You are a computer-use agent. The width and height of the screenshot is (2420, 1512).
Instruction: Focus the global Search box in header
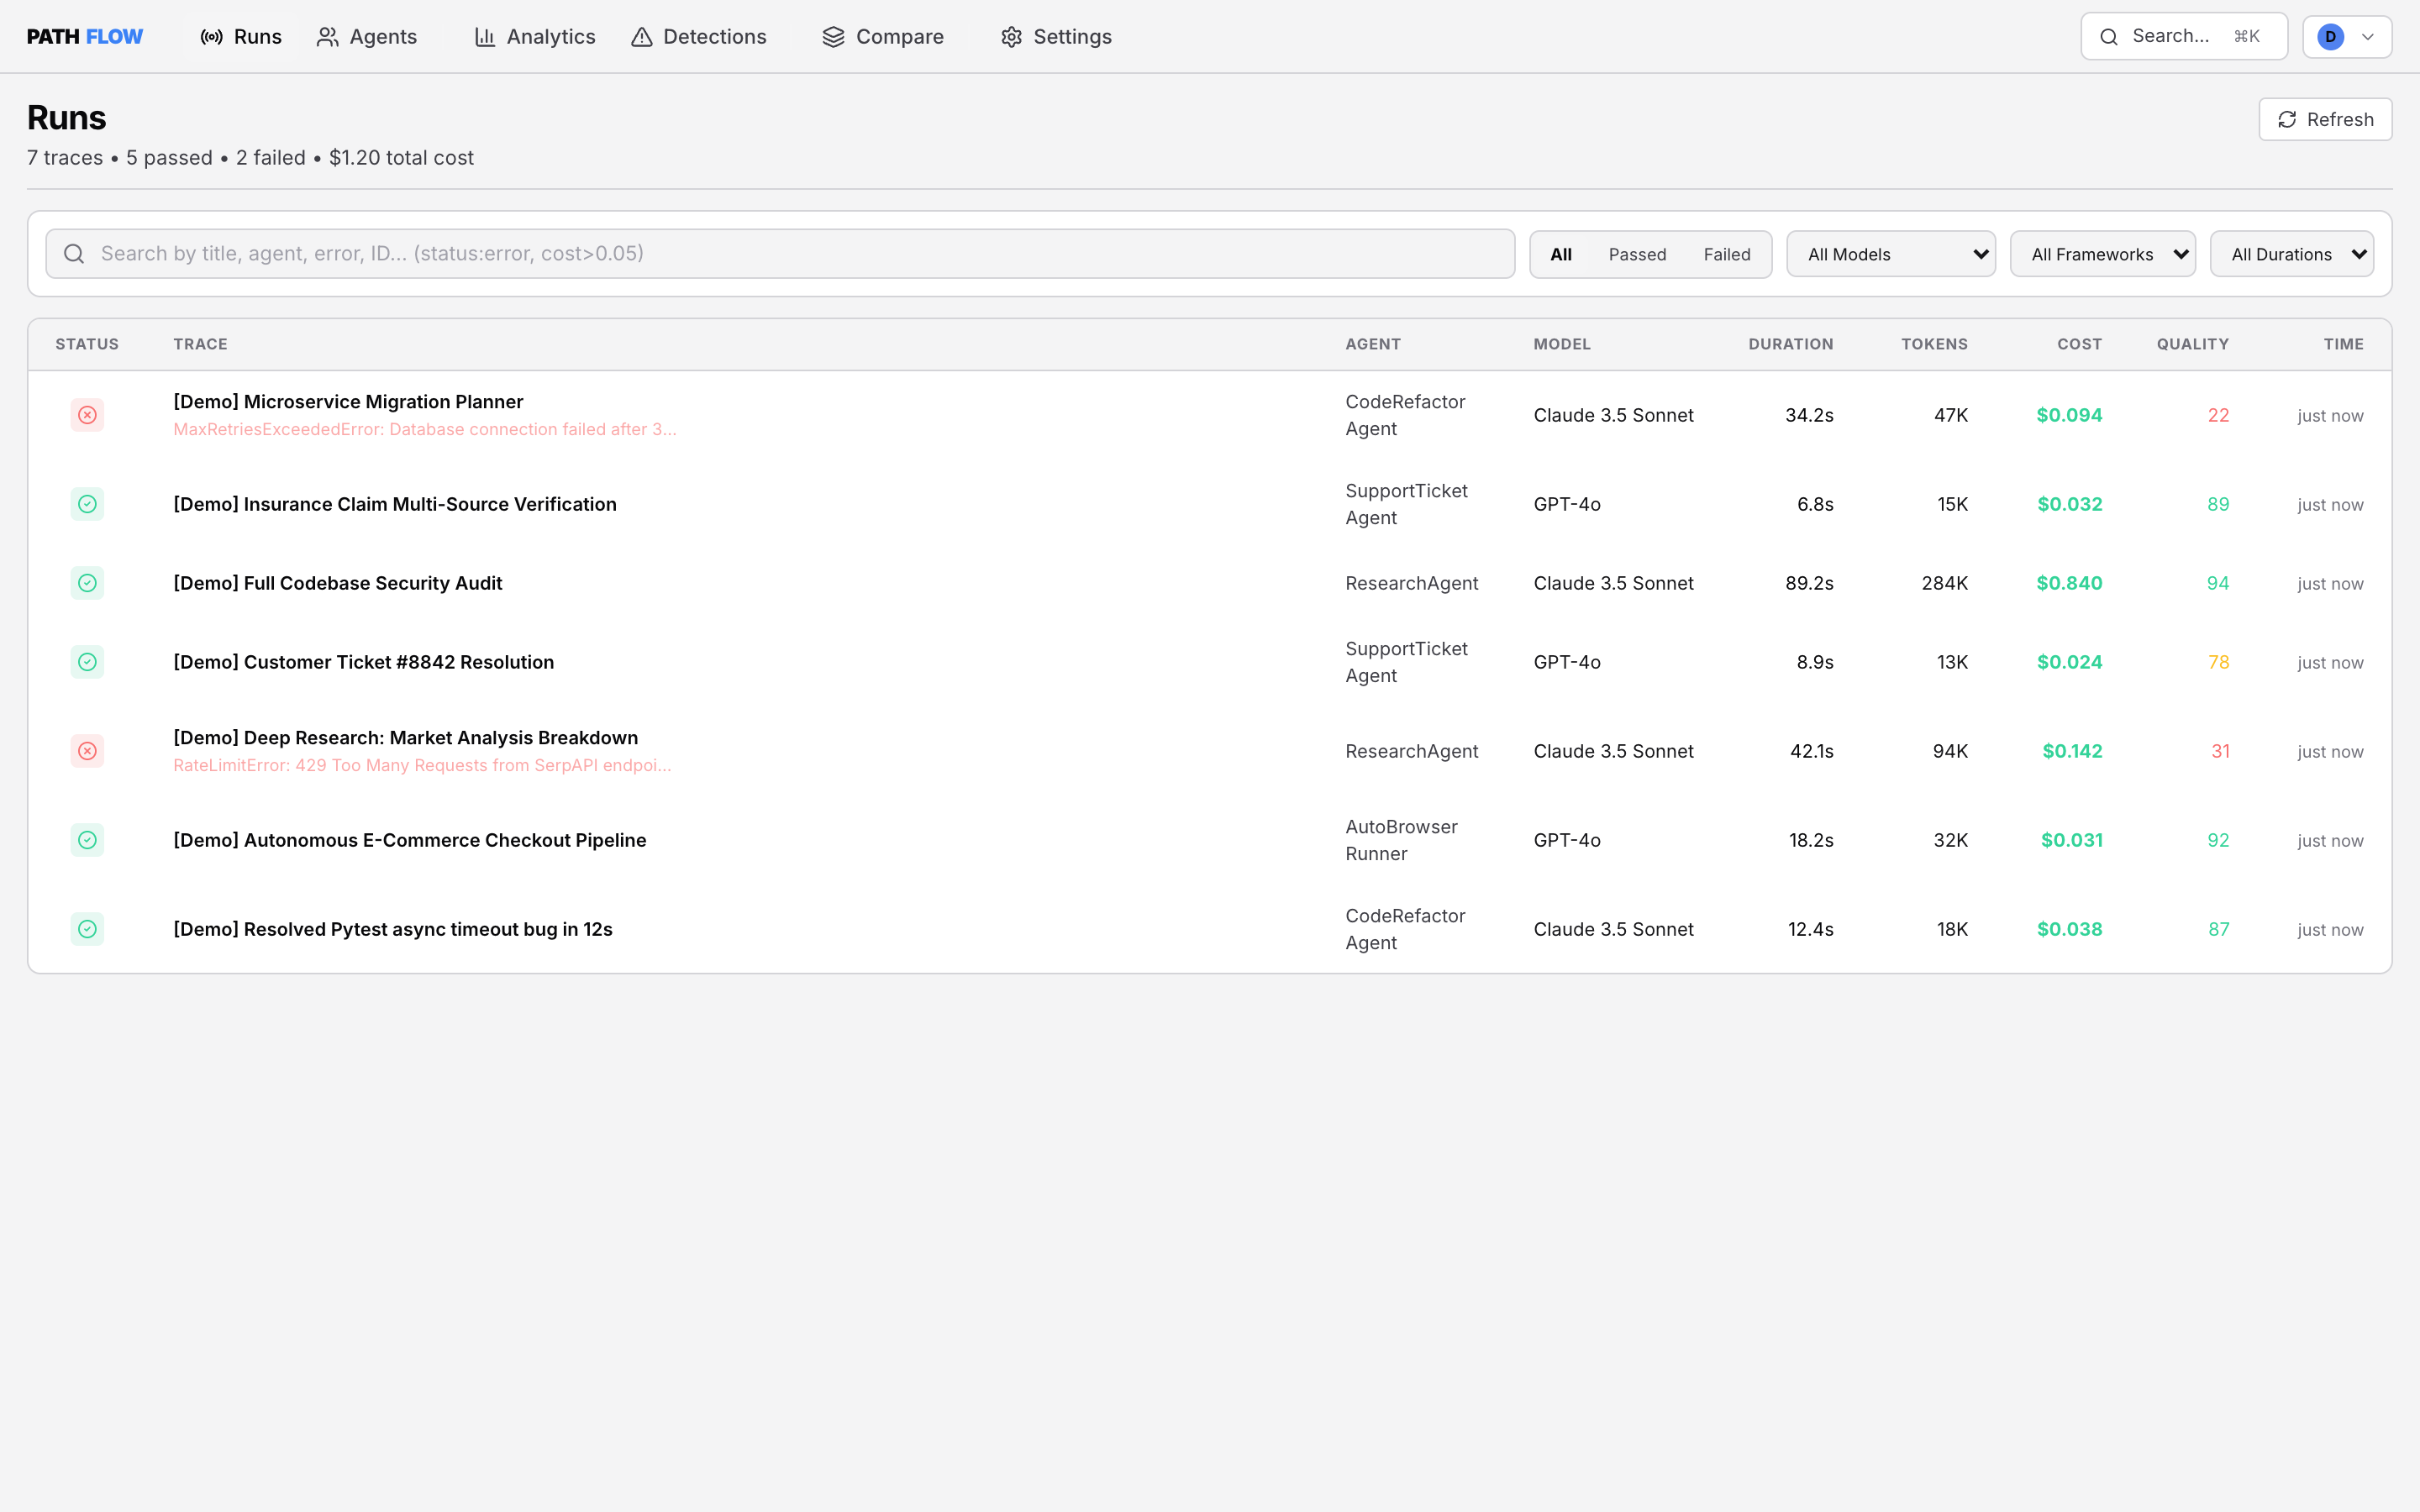click(2184, 37)
